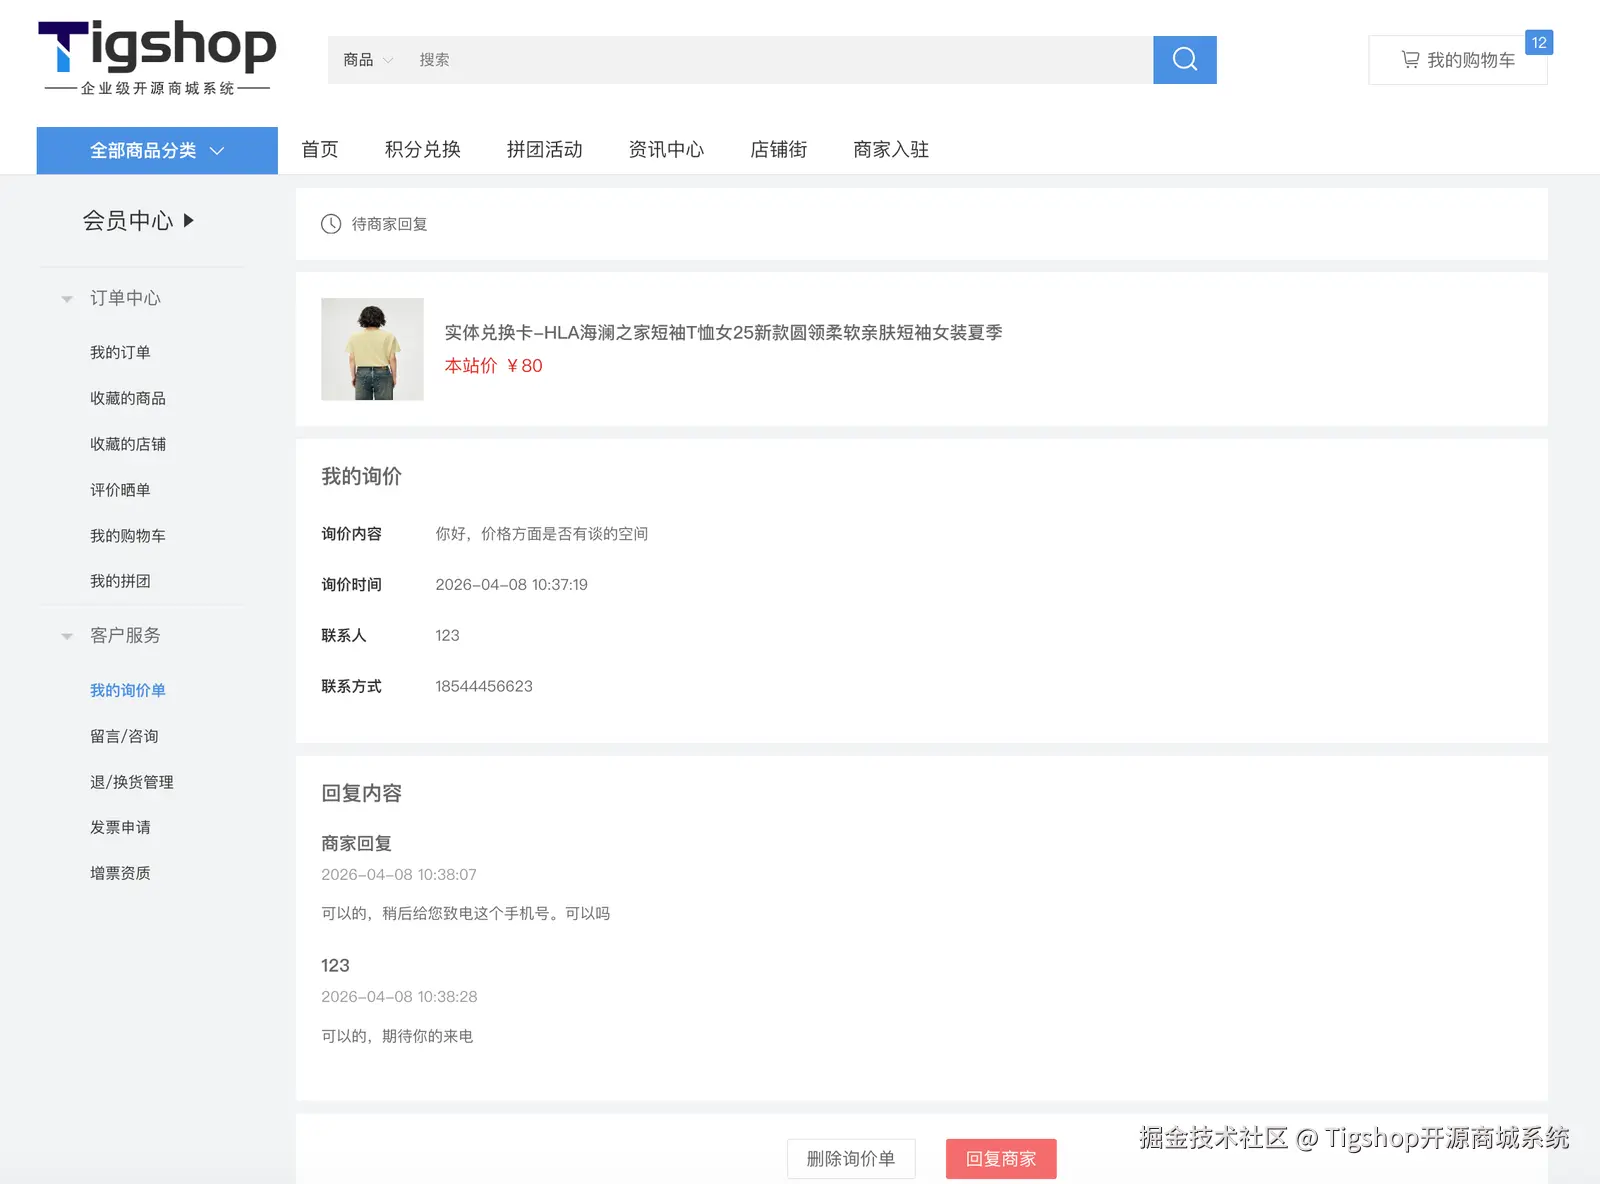The height and width of the screenshot is (1184, 1600).
Task: Open 我的订单 in the sidebar
Action: click(x=120, y=352)
